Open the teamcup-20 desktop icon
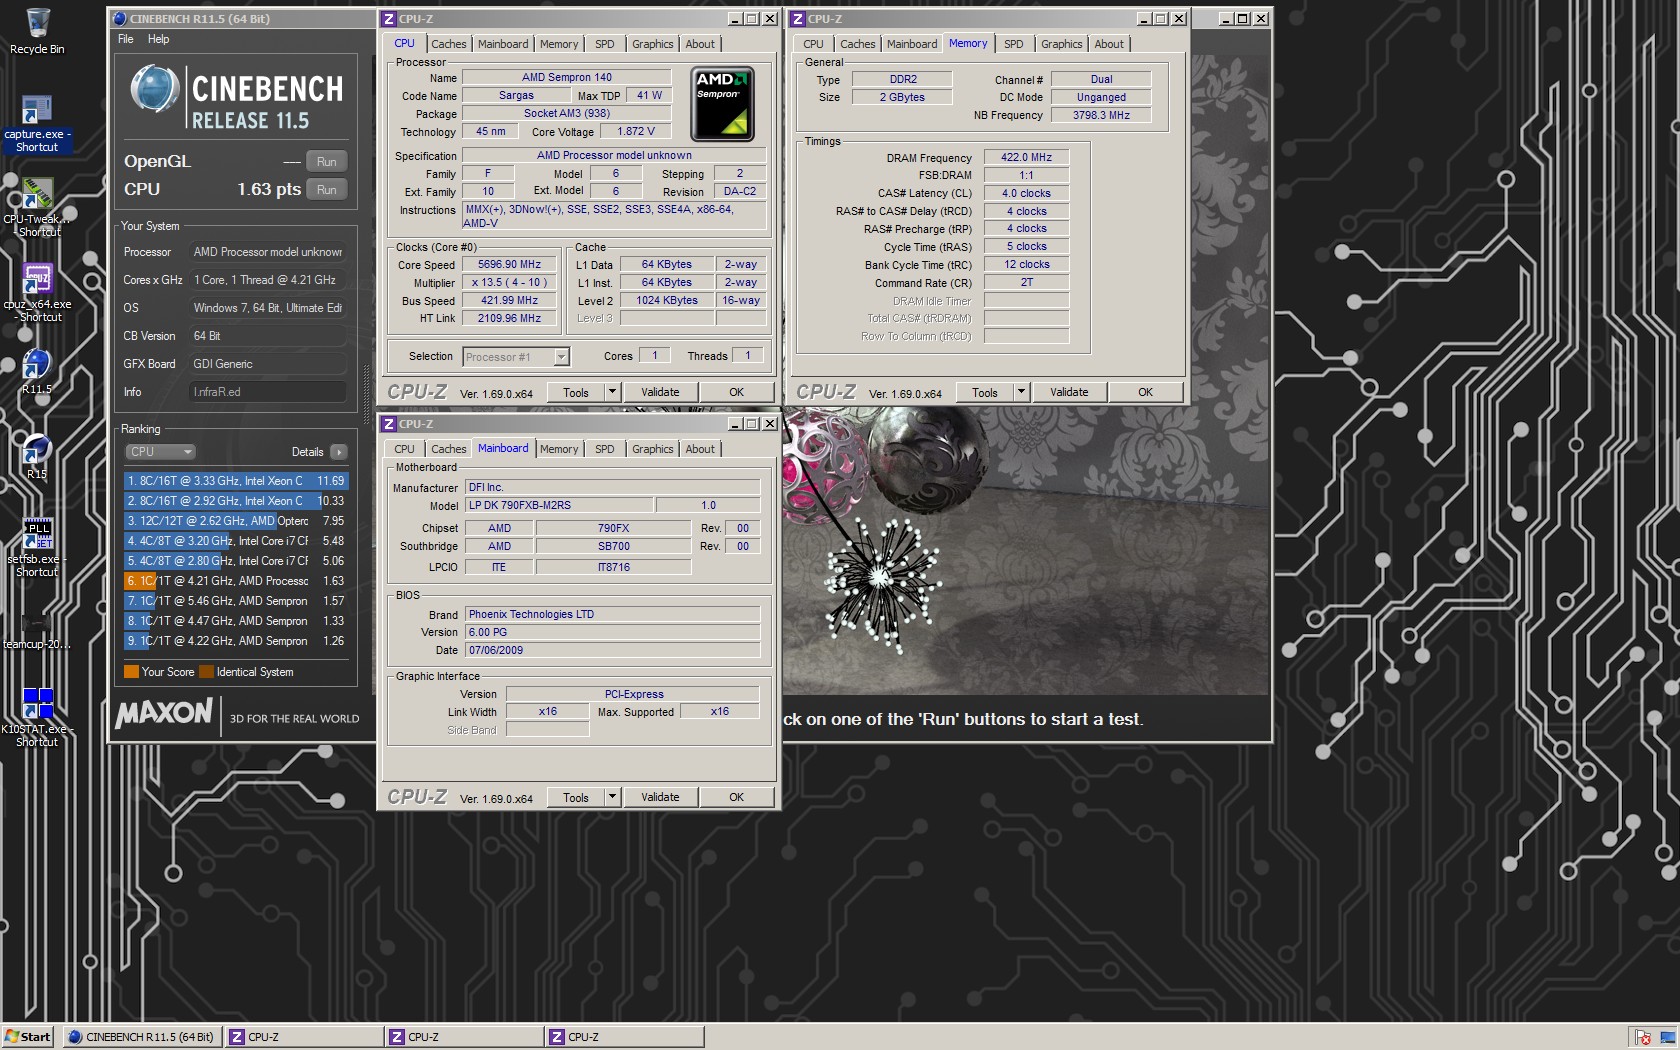 pyautogui.click(x=37, y=628)
